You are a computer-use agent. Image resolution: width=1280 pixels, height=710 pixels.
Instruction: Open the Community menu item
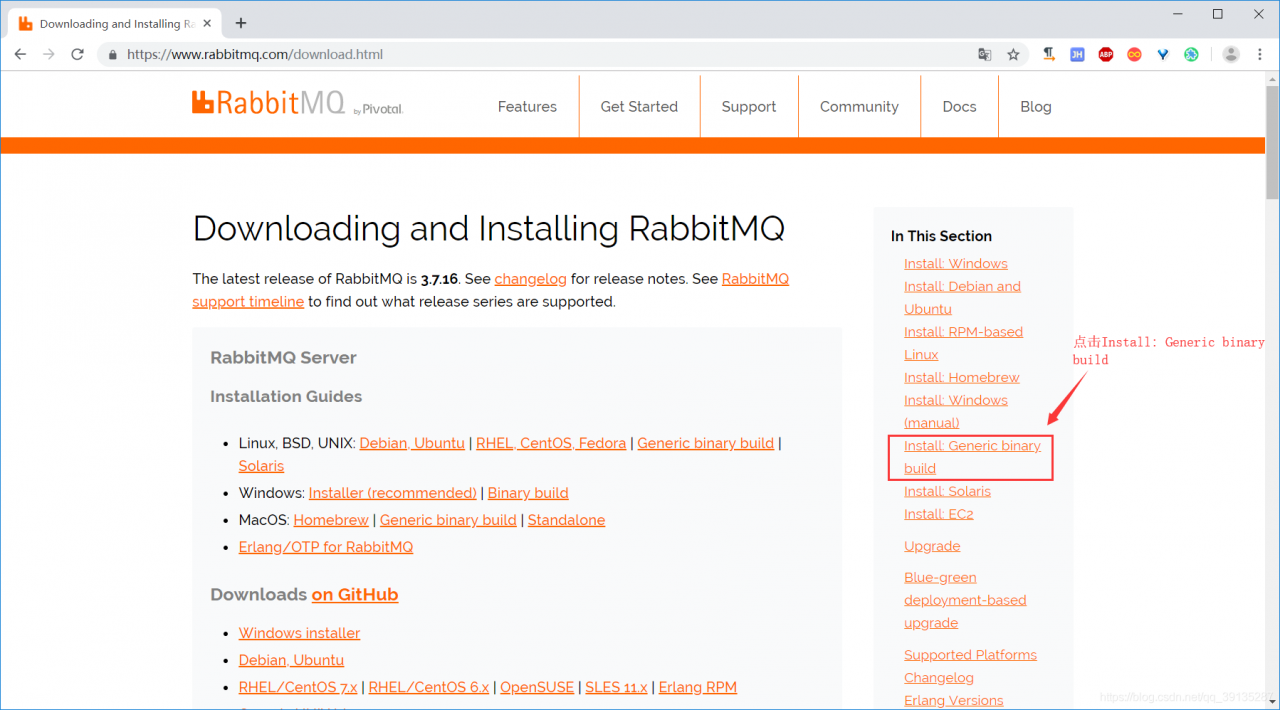click(x=859, y=107)
